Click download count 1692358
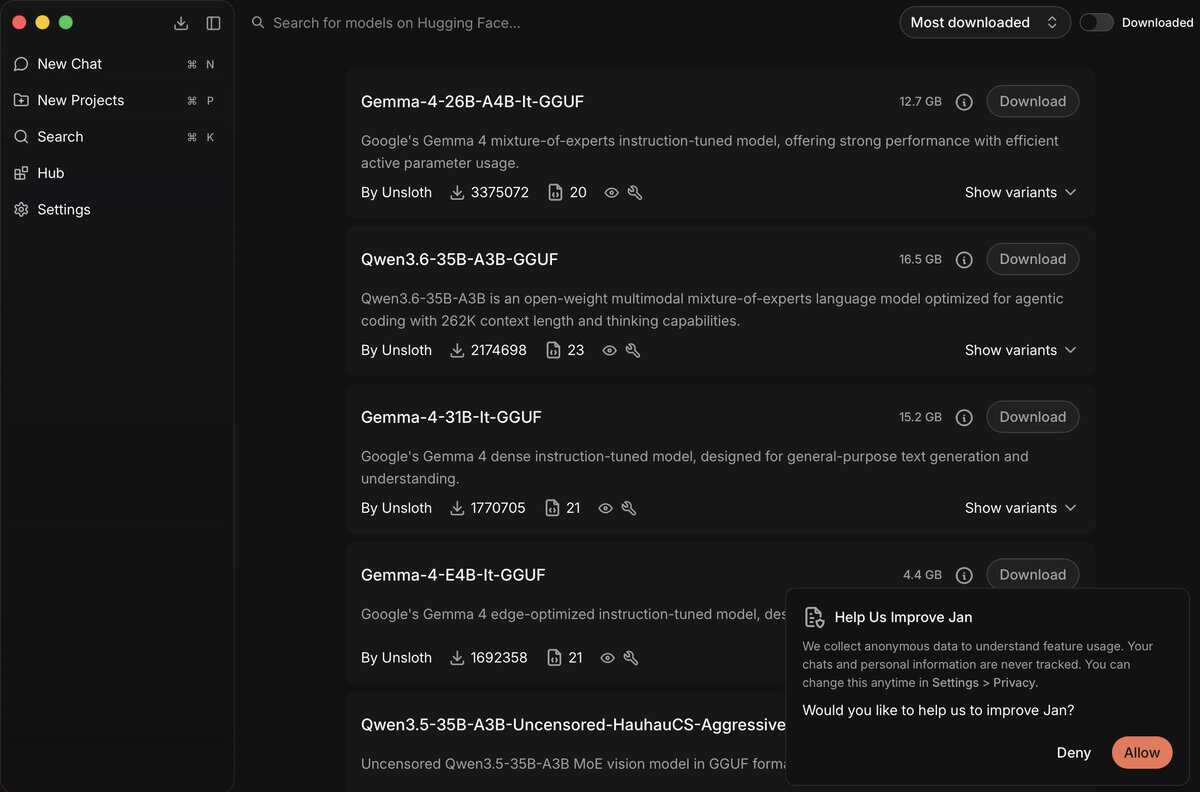Viewport: 1200px width, 792px height. [499, 658]
